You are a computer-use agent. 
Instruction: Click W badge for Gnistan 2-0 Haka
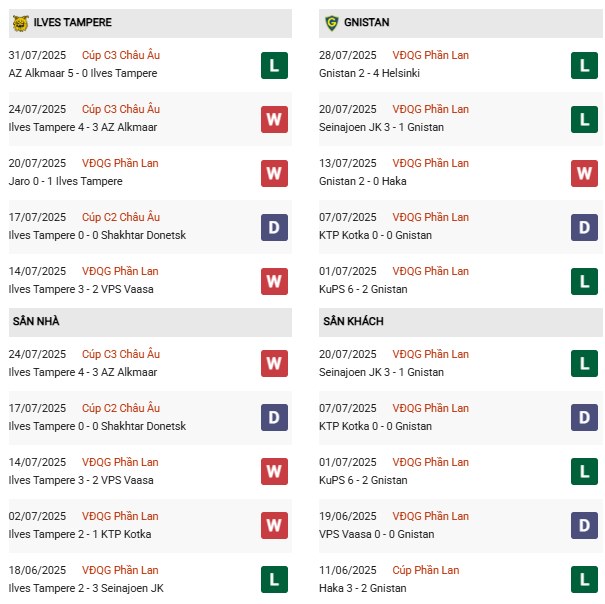pos(585,174)
